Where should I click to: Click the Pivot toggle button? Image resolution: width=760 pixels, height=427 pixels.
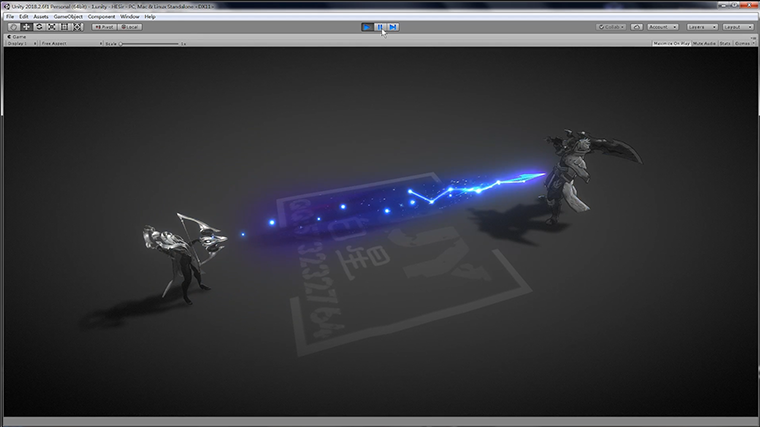103,27
